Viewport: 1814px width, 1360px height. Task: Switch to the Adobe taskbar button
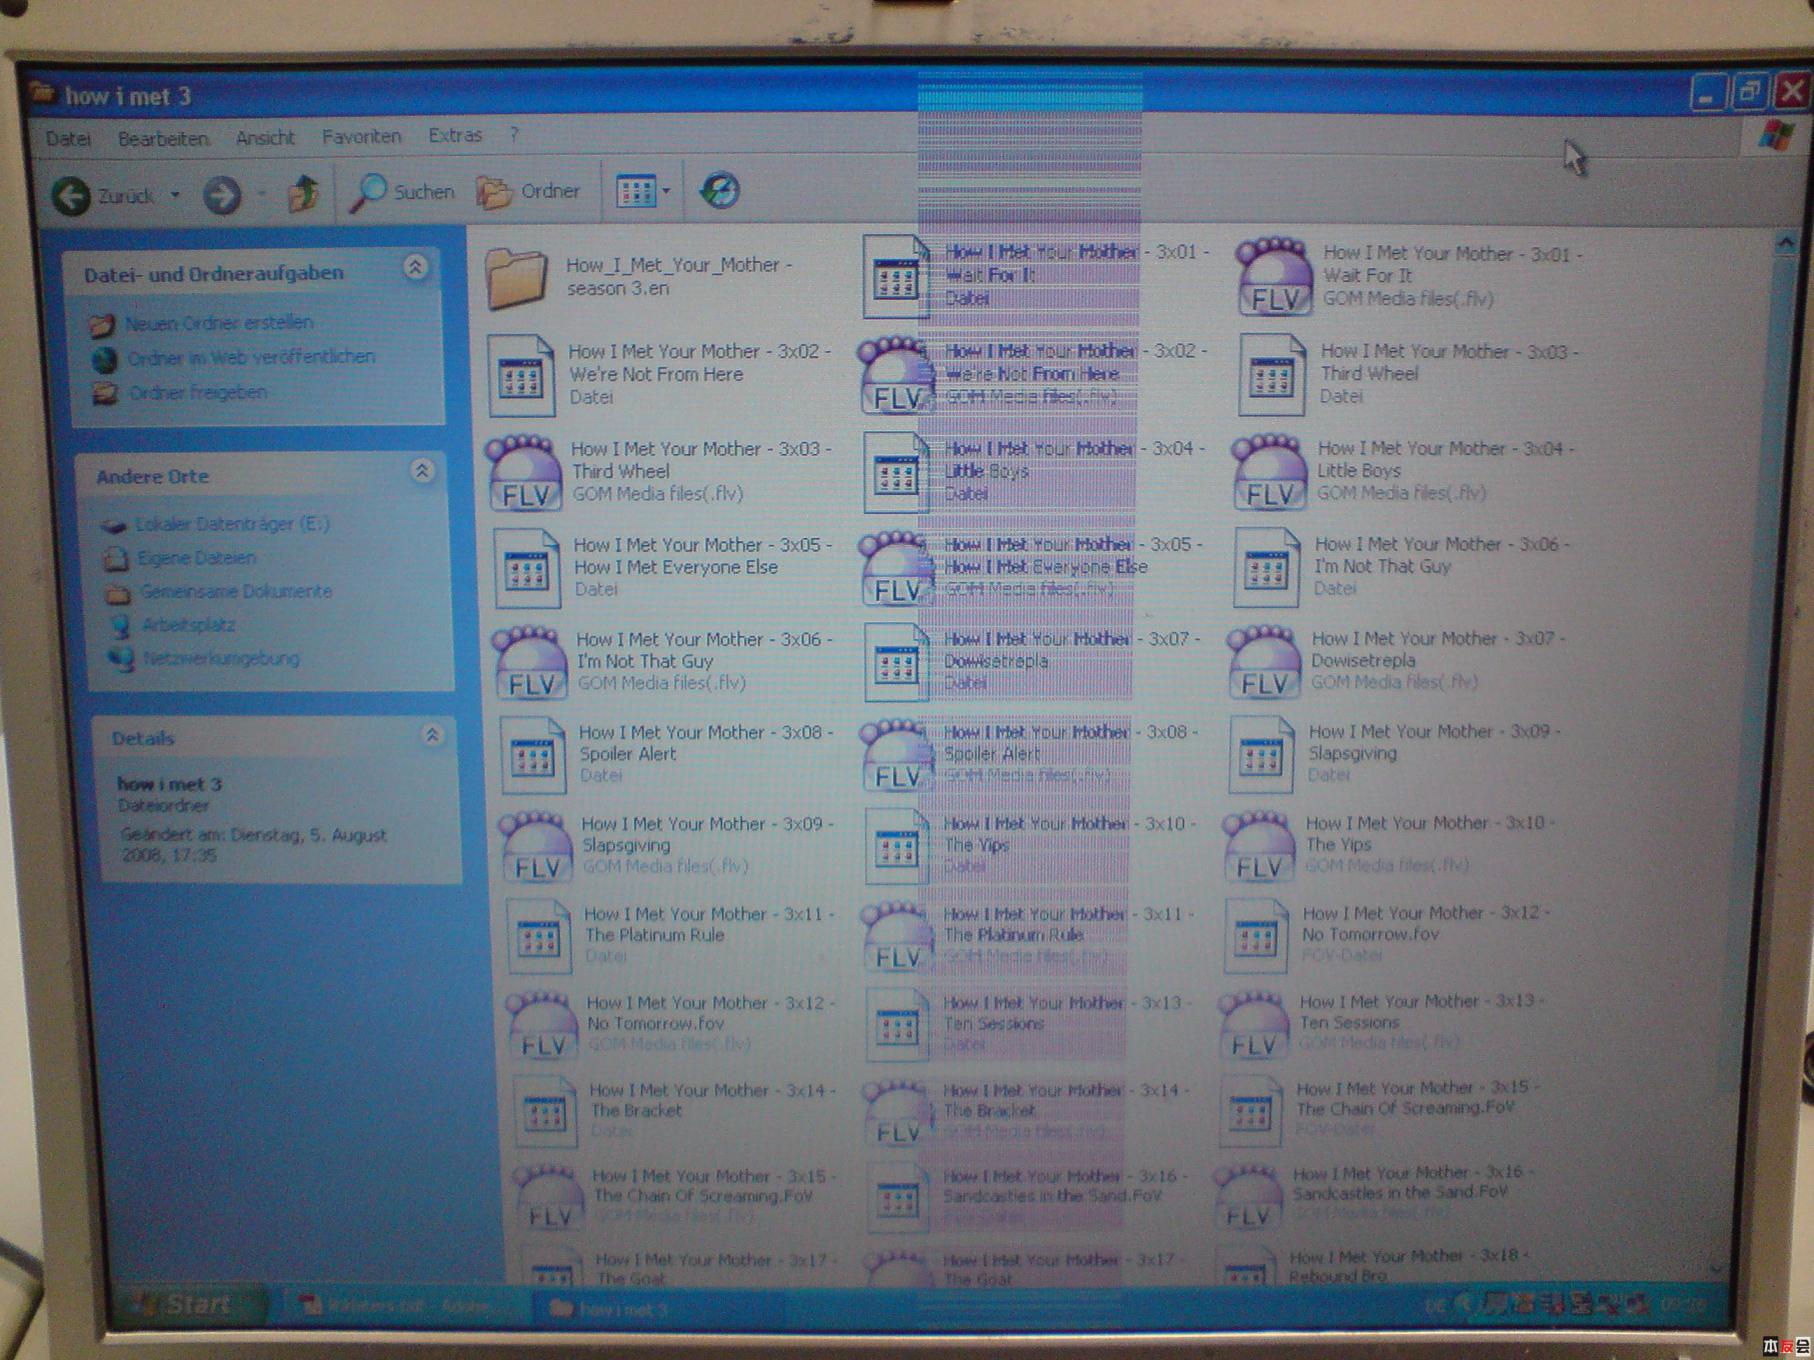click(x=405, y=1306)
